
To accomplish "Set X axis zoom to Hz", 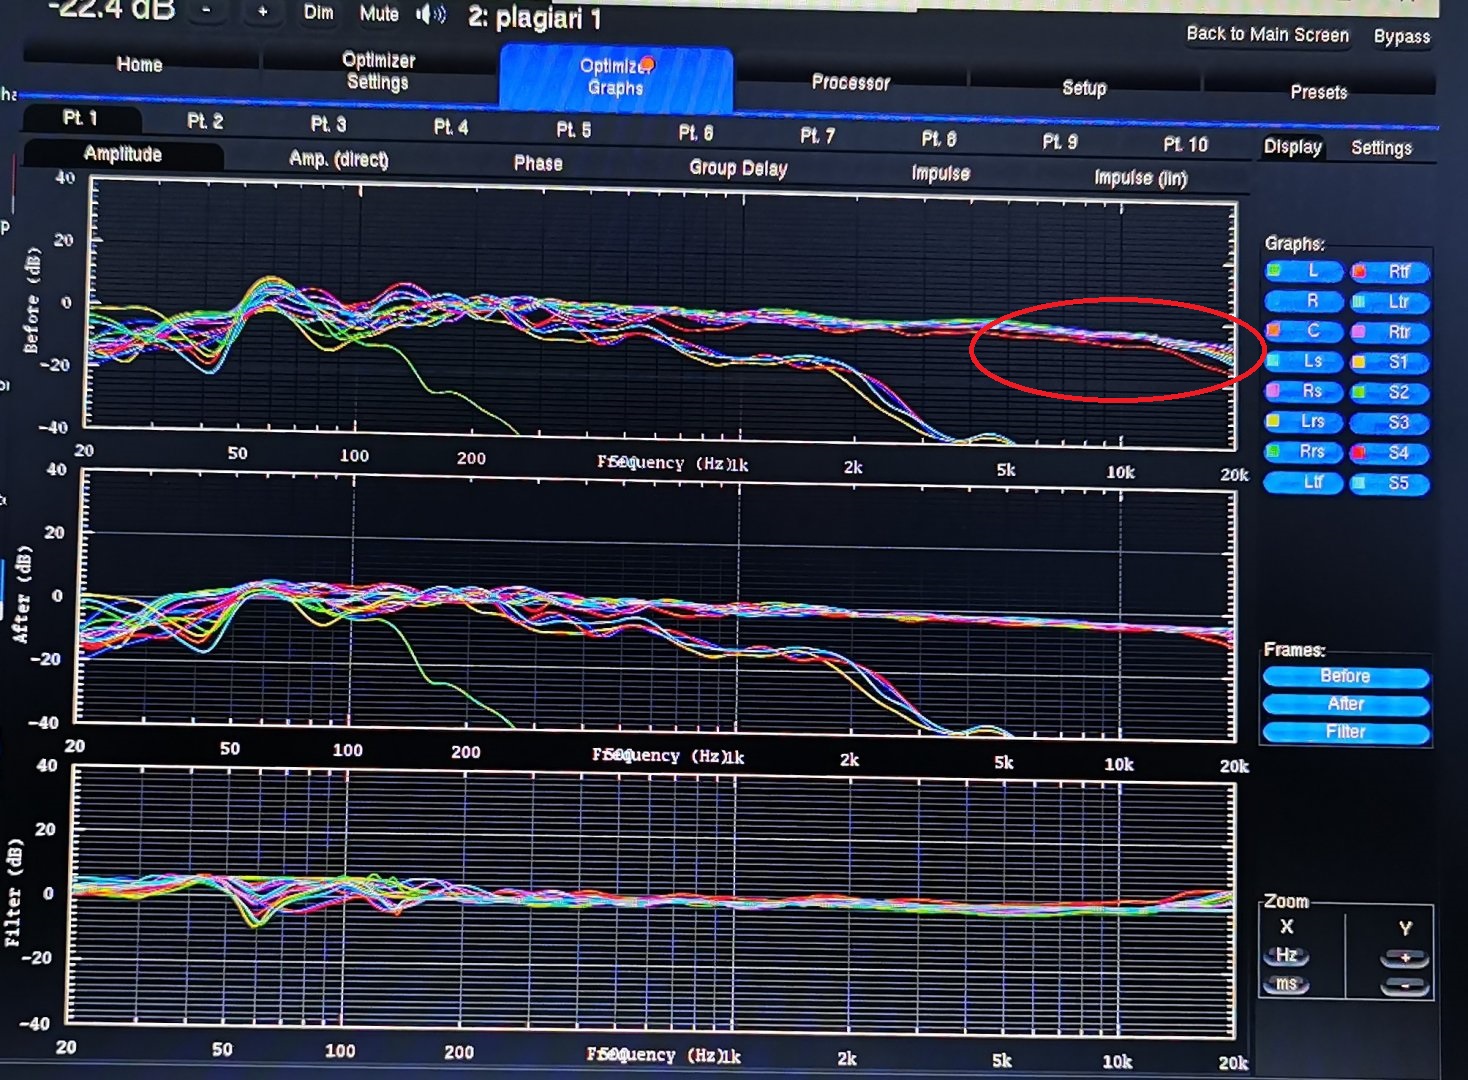I will coord(1286,955).
